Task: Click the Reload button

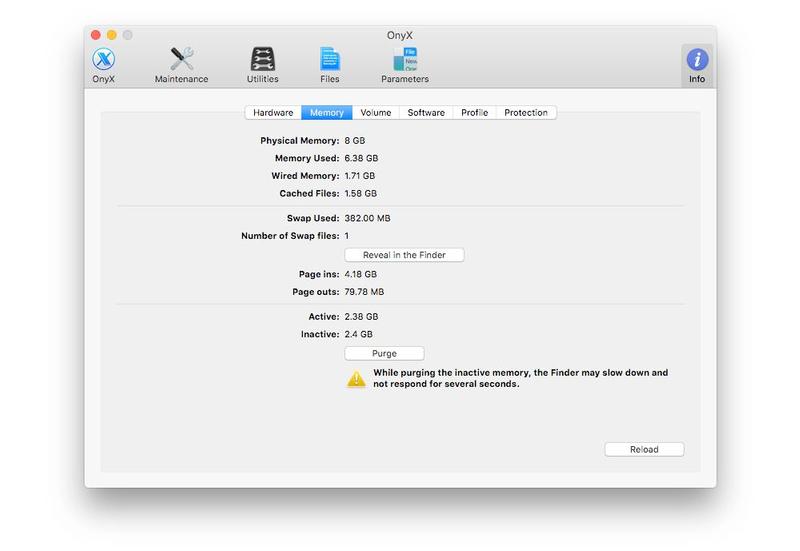Action: (x=644, y=449)
